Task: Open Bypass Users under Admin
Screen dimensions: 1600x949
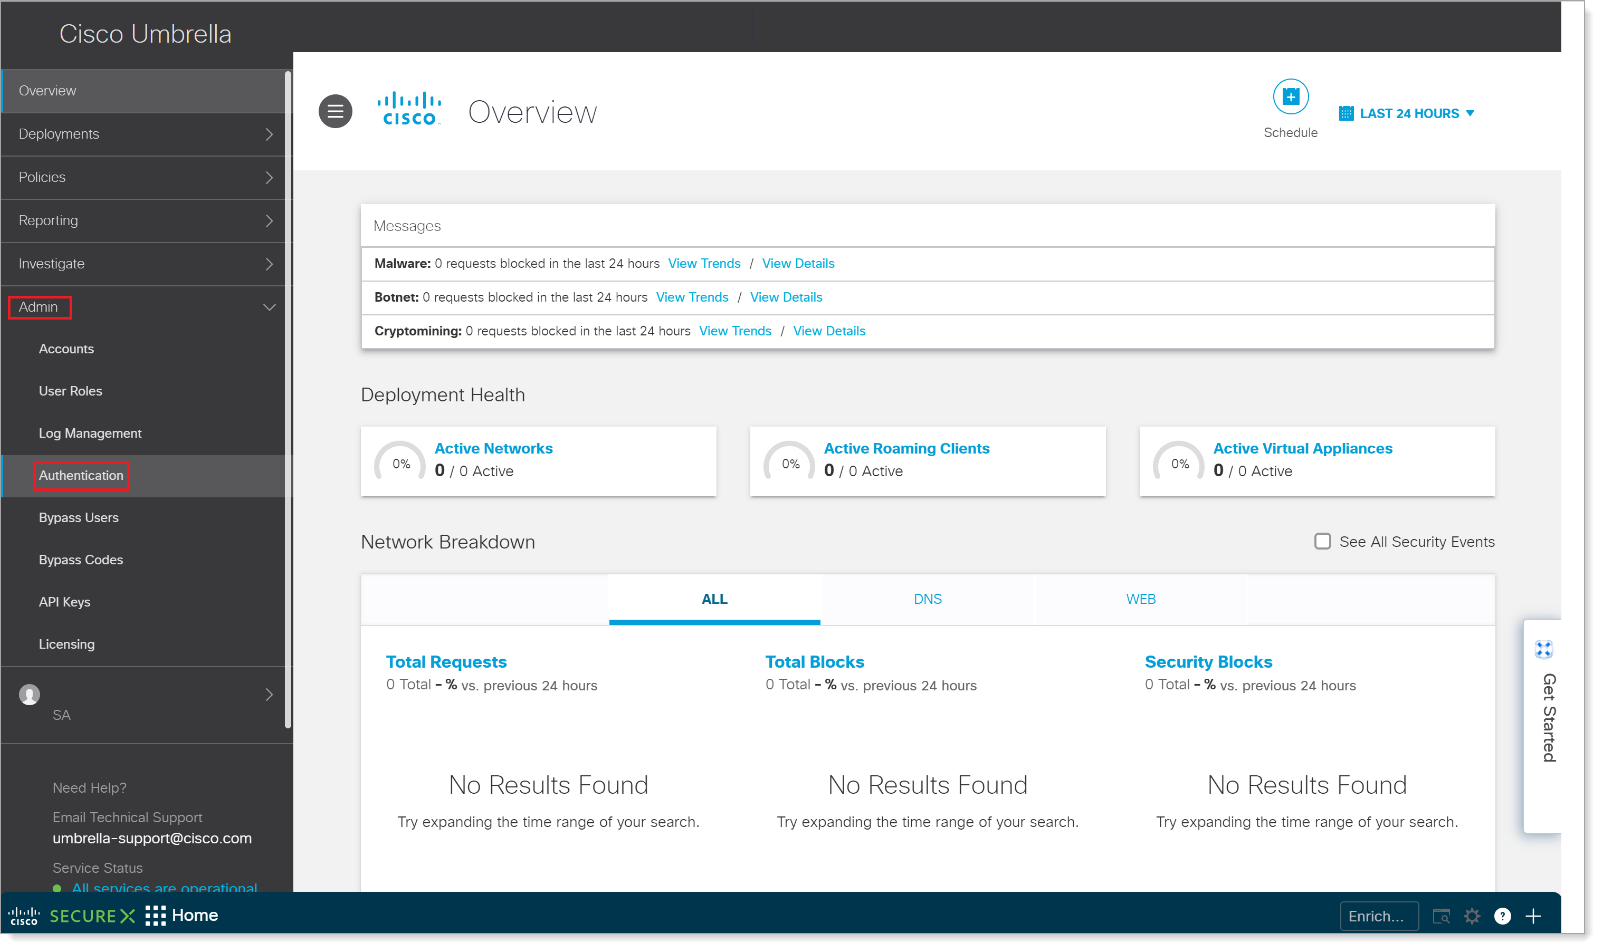Action: (x=78, y=518)
